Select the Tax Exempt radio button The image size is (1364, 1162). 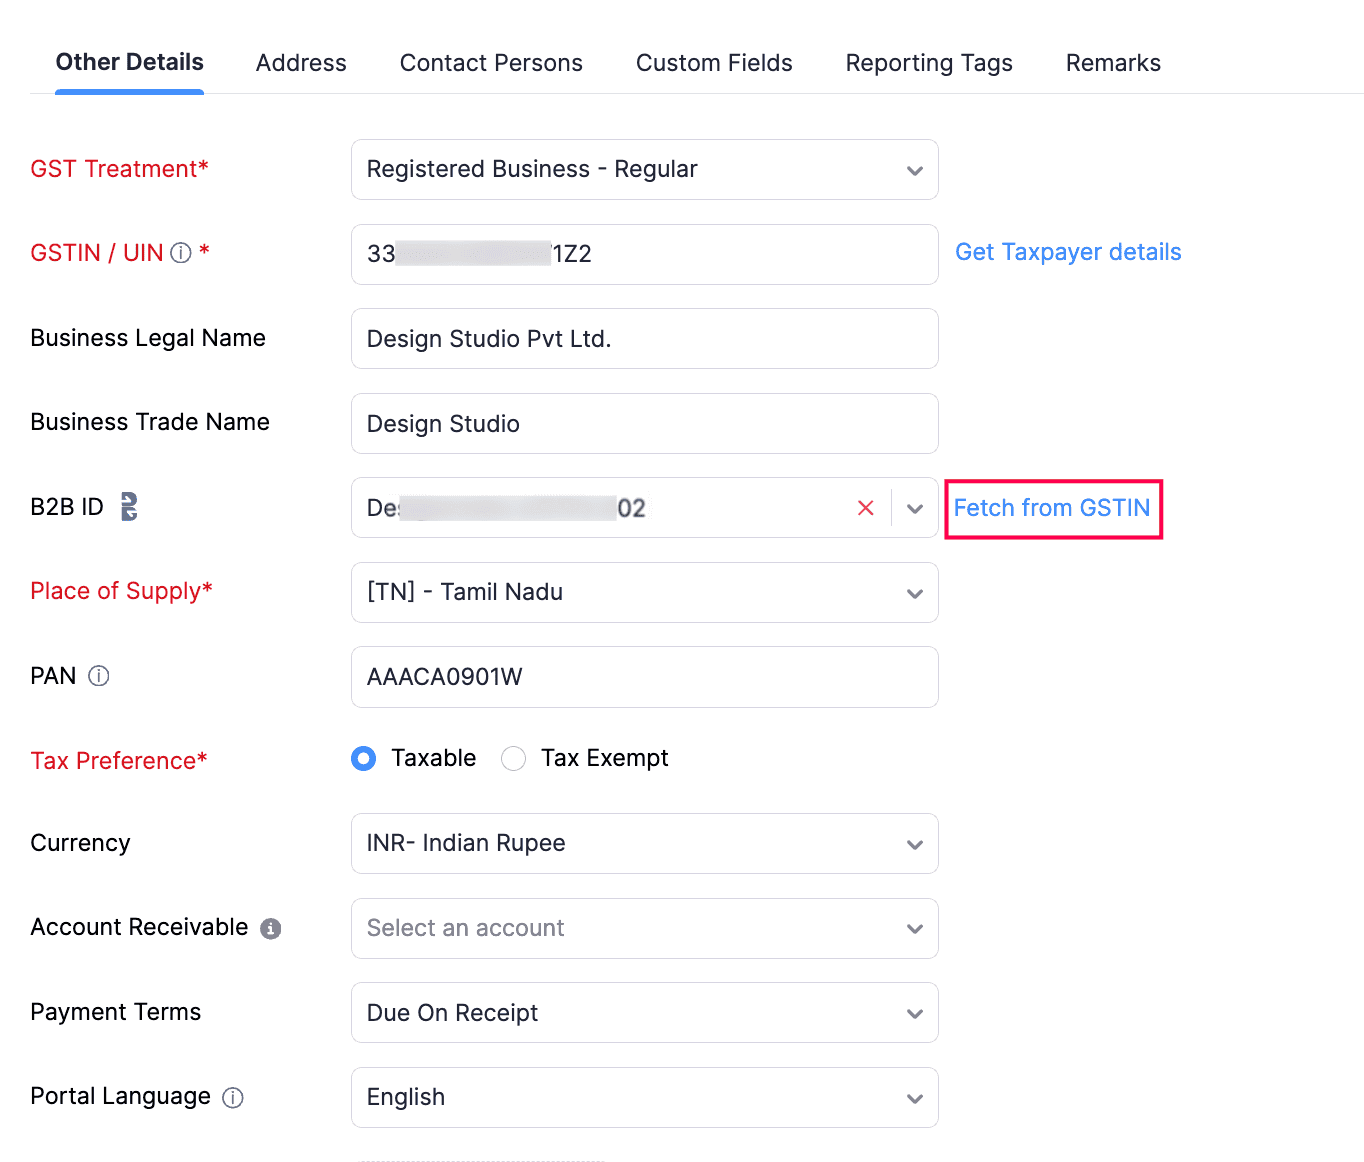coord(514,759)
